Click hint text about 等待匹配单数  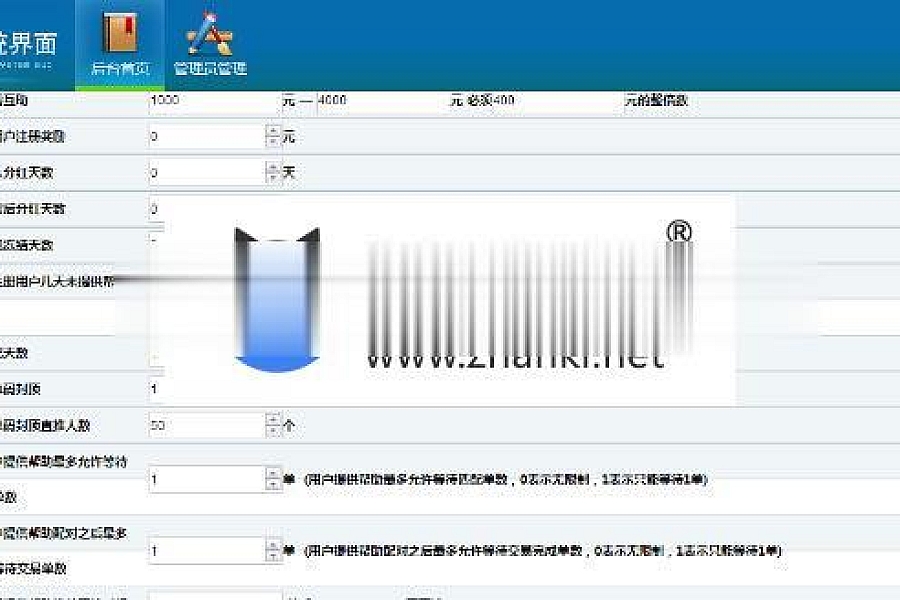[x=505, y=479]
